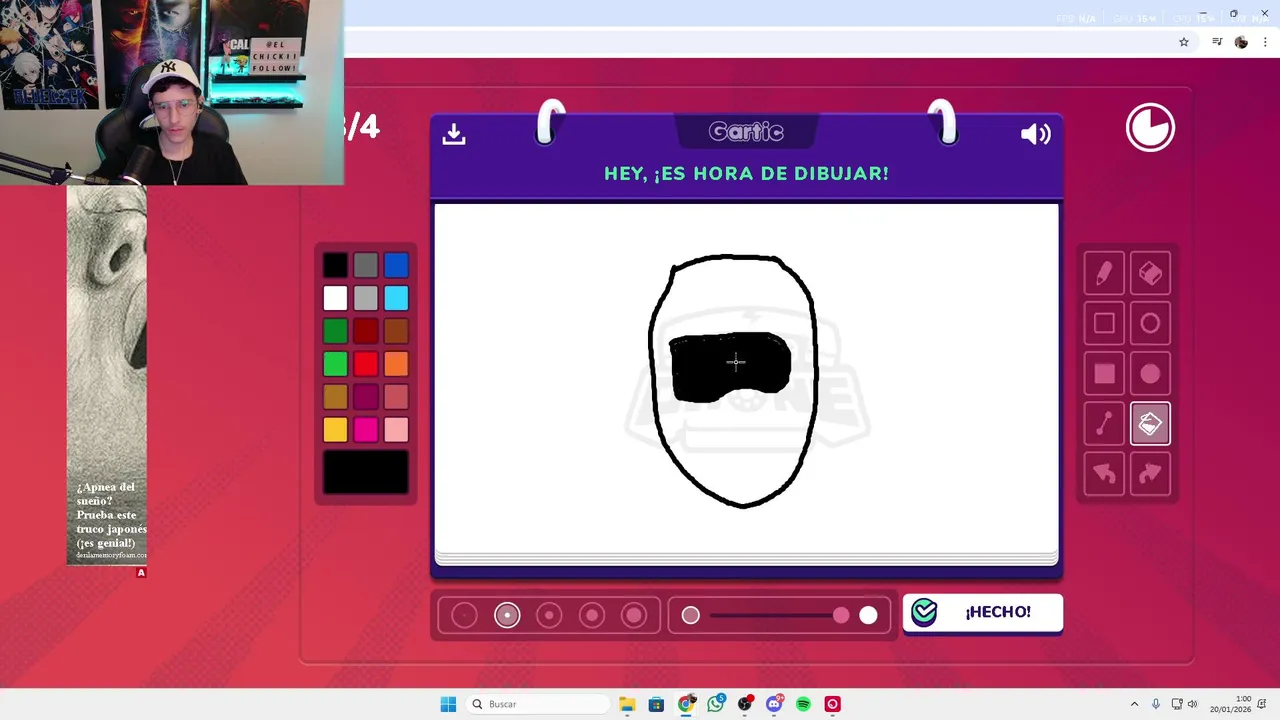Click the round timer clock icon
1280x720 pixels.
(1150, 128)
